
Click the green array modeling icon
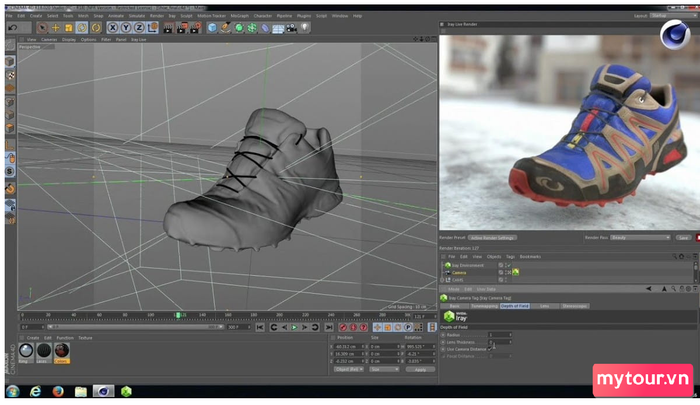(252, 28)
